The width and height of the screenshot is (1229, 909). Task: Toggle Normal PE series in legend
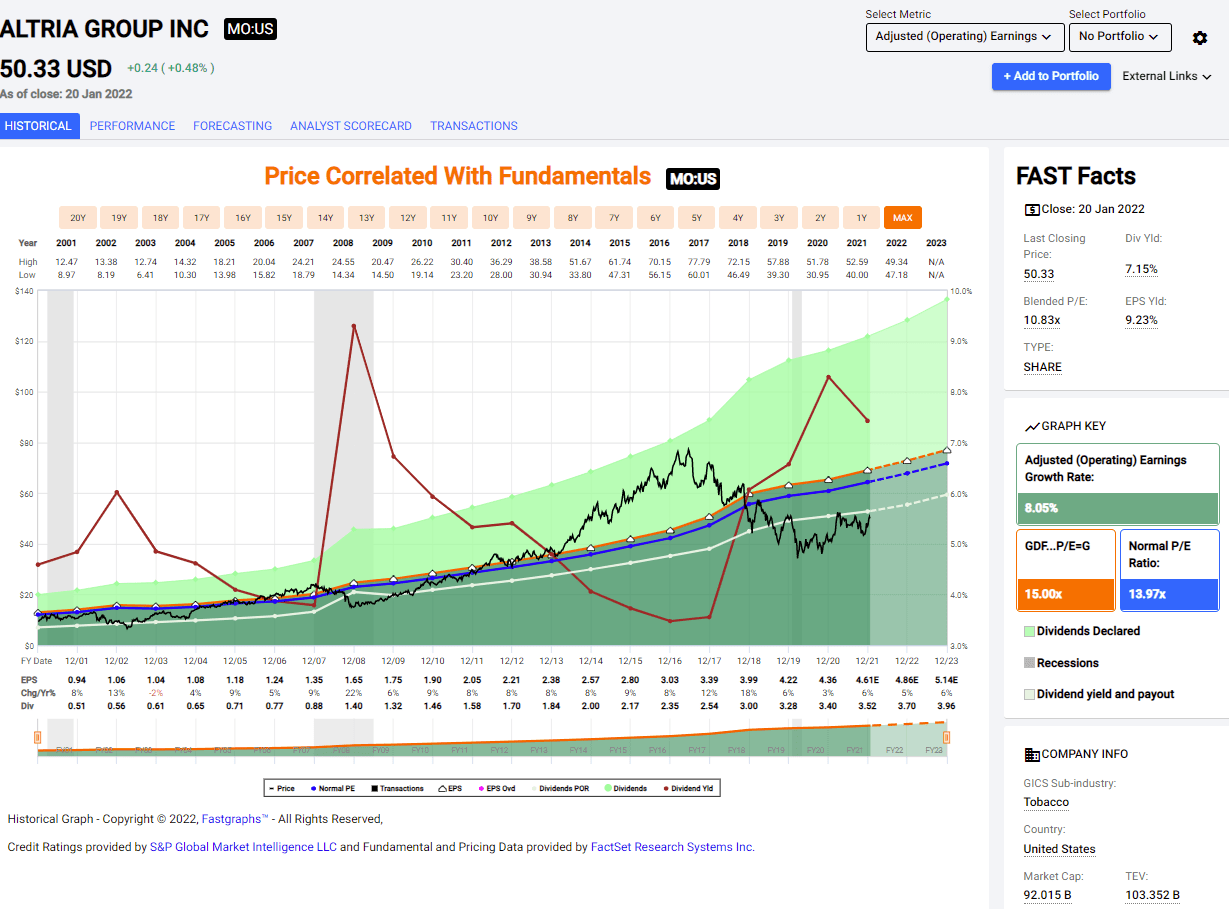tap(333, 788)
